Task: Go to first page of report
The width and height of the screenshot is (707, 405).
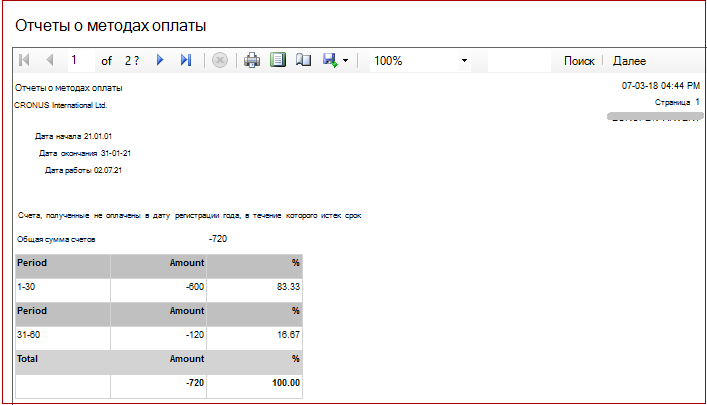Action: click(x=24, y=60)
